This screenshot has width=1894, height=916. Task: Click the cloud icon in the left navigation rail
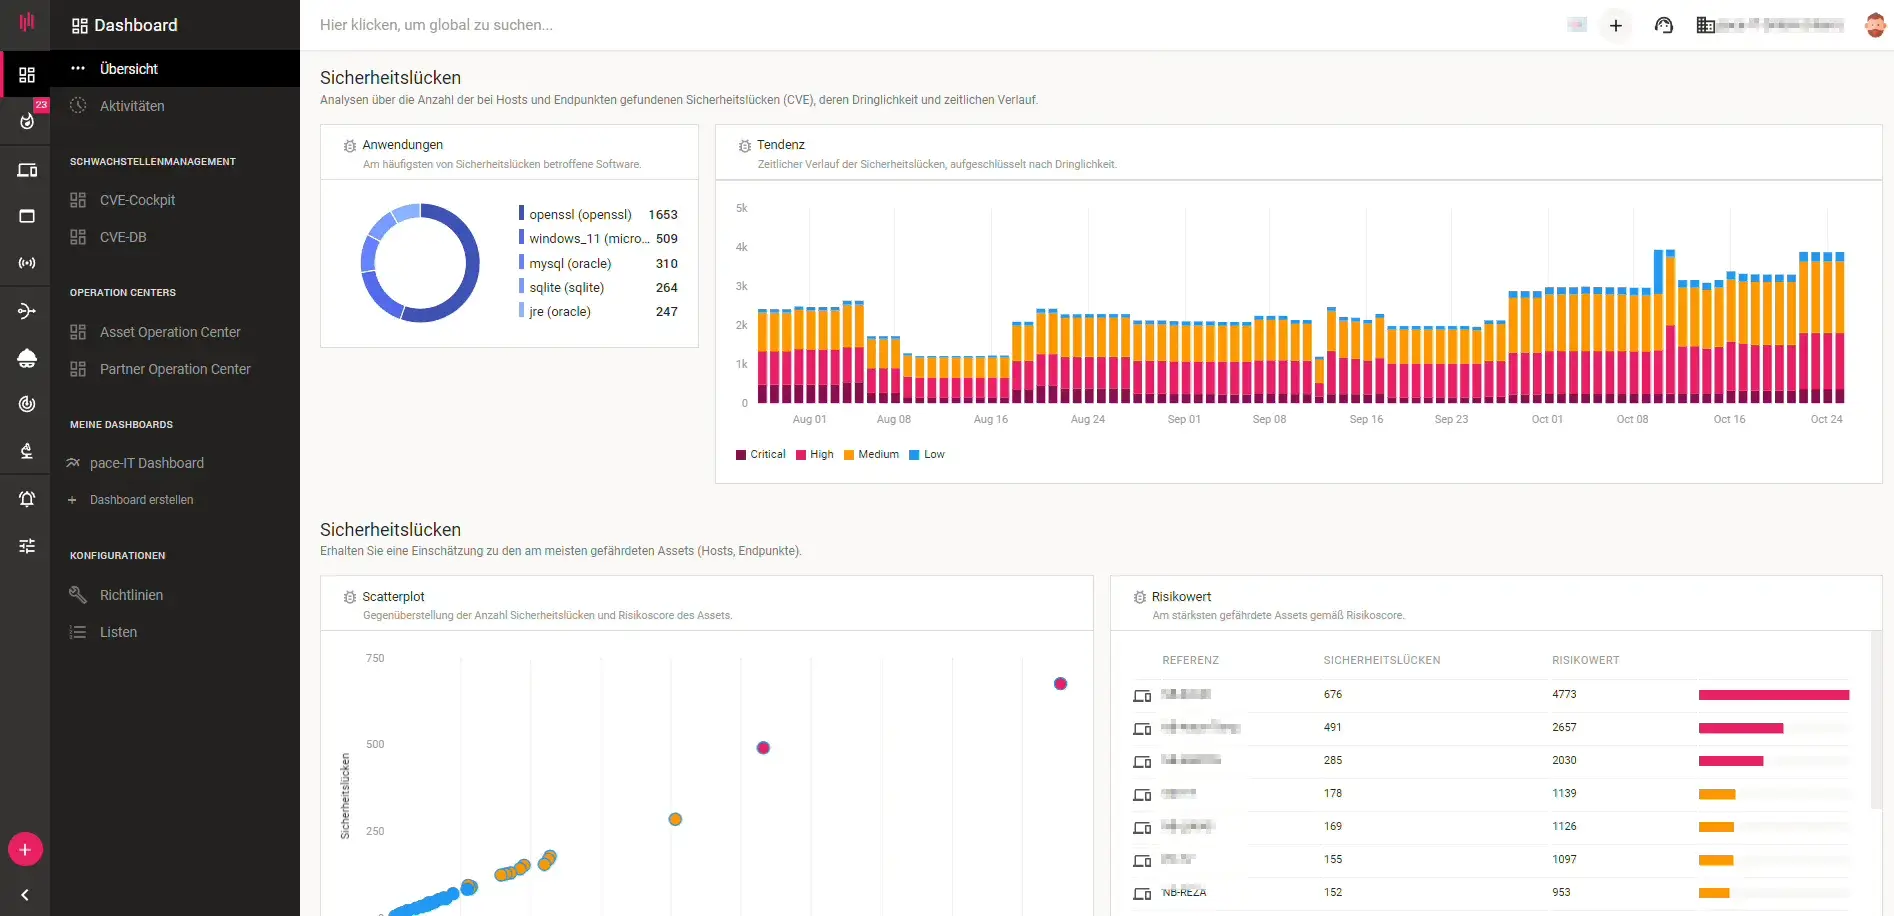[27, 358]
